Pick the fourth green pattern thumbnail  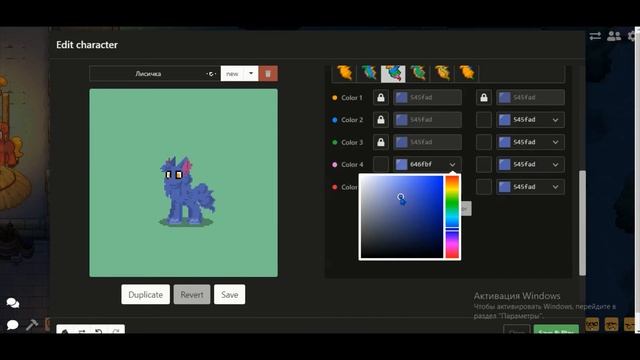tap(418, 73)
